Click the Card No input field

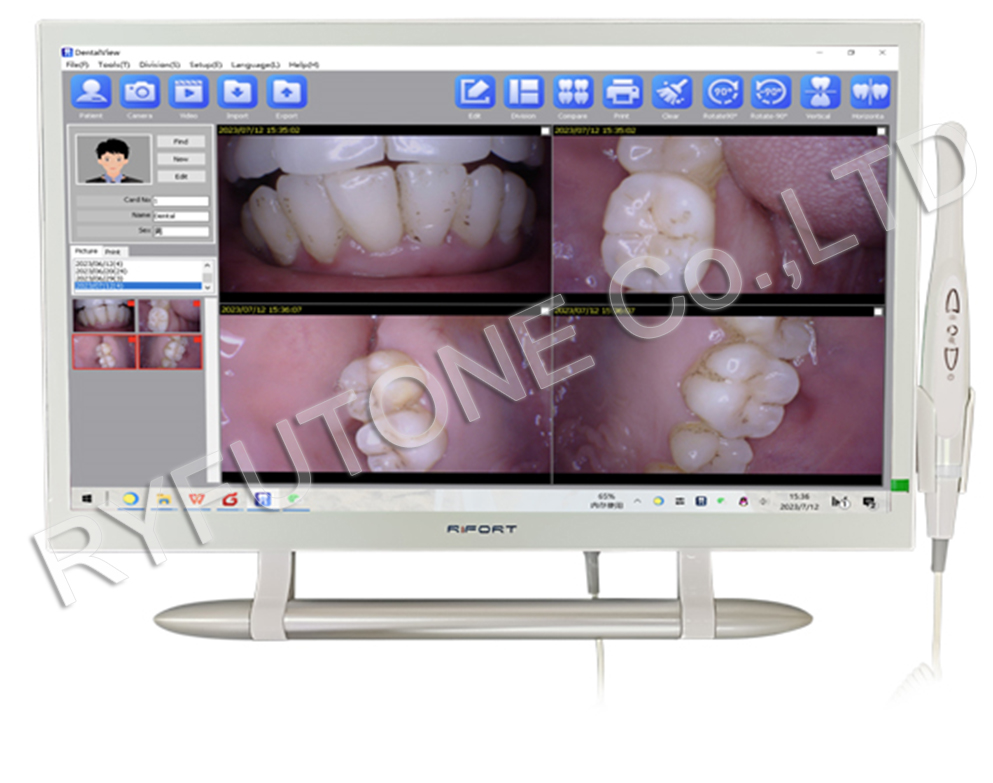point(181,201)
